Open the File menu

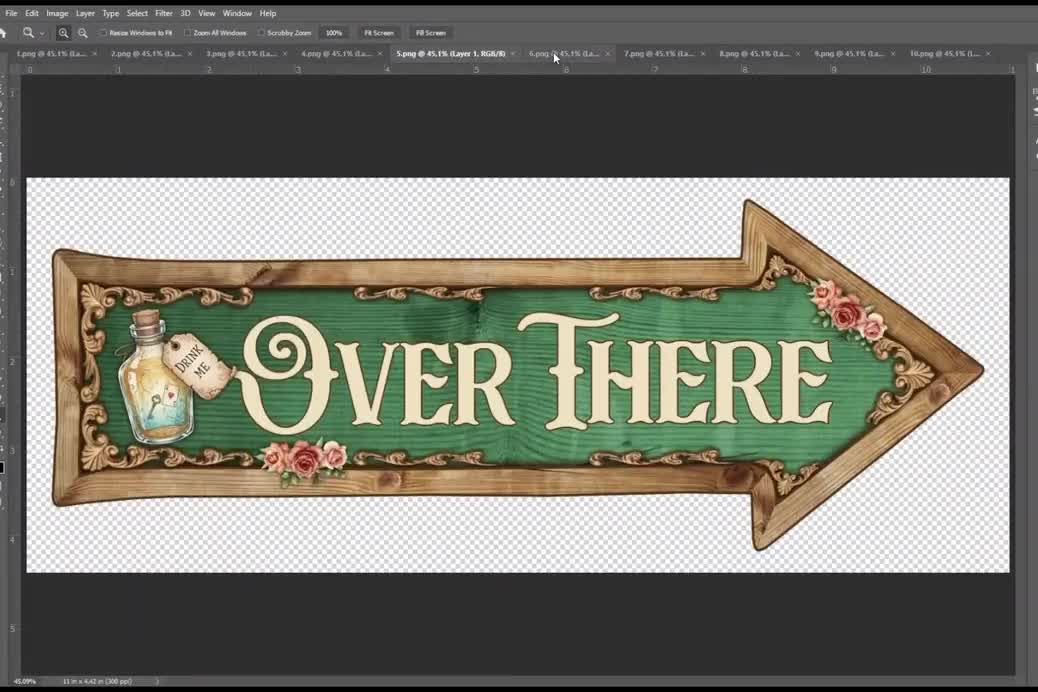click(11, 13)
